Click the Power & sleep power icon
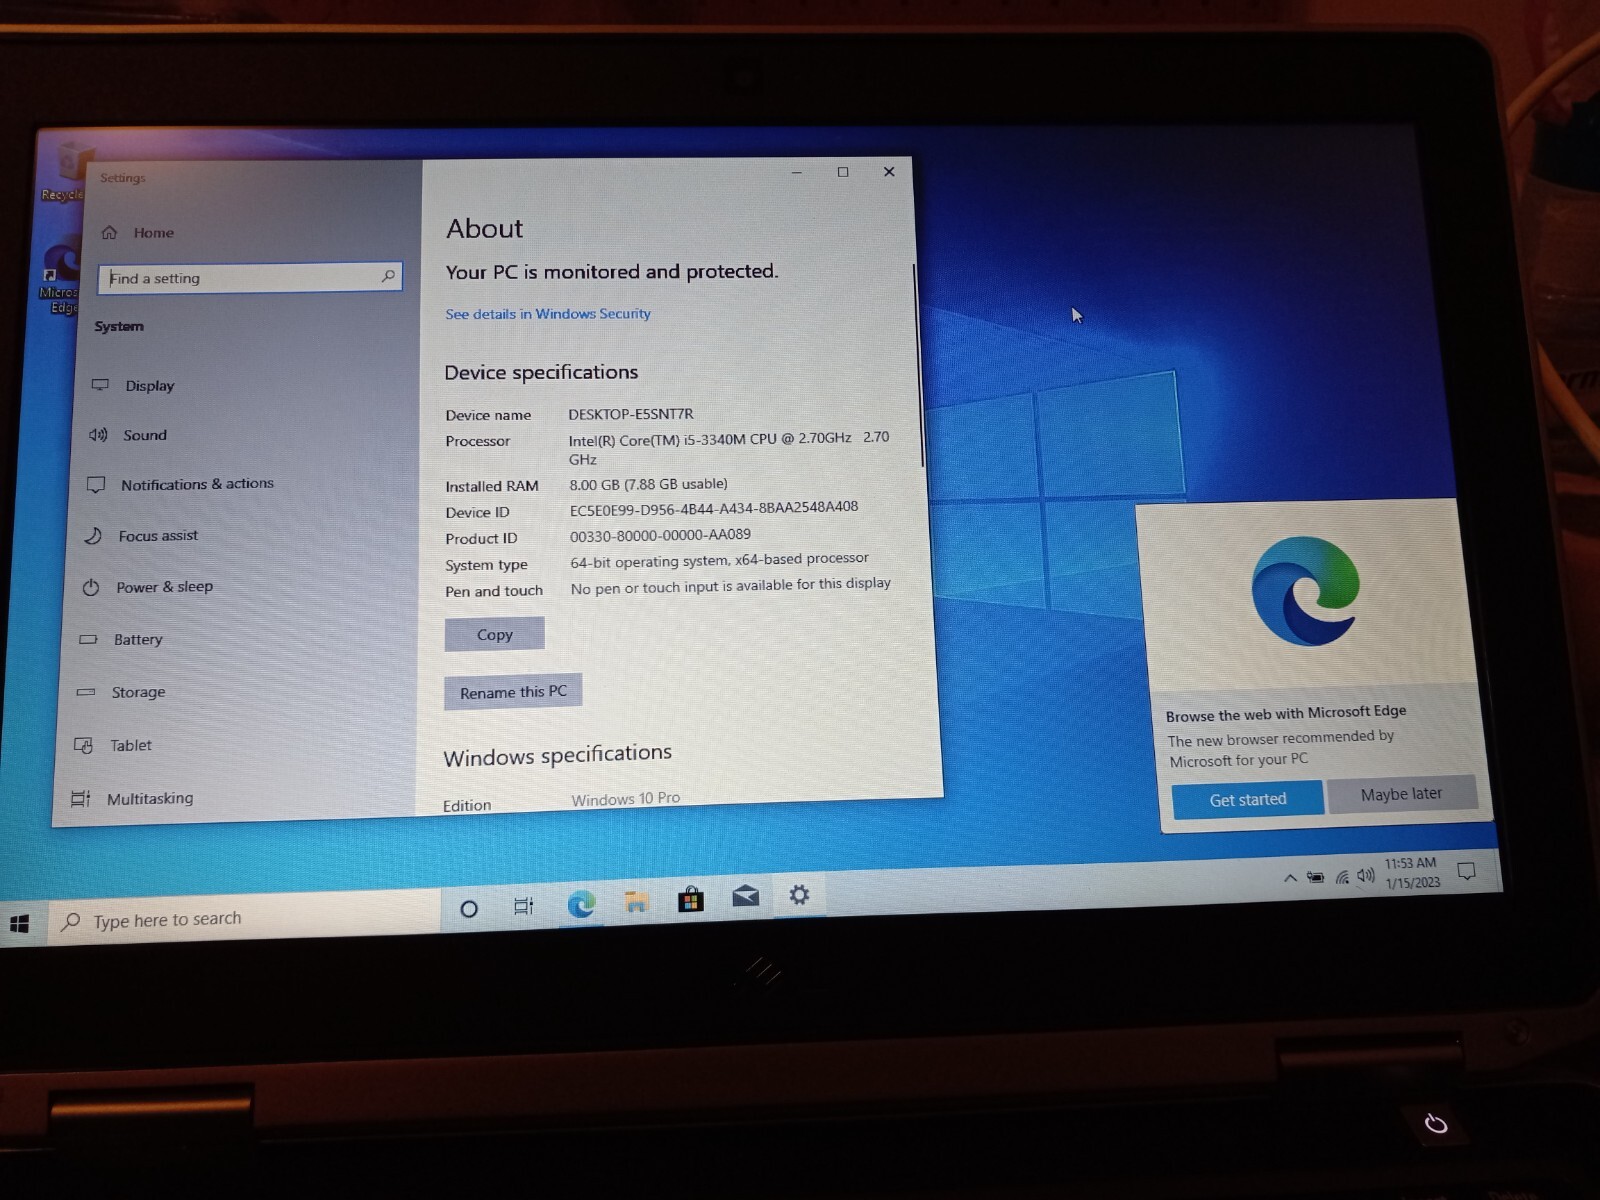 point(91,588)
